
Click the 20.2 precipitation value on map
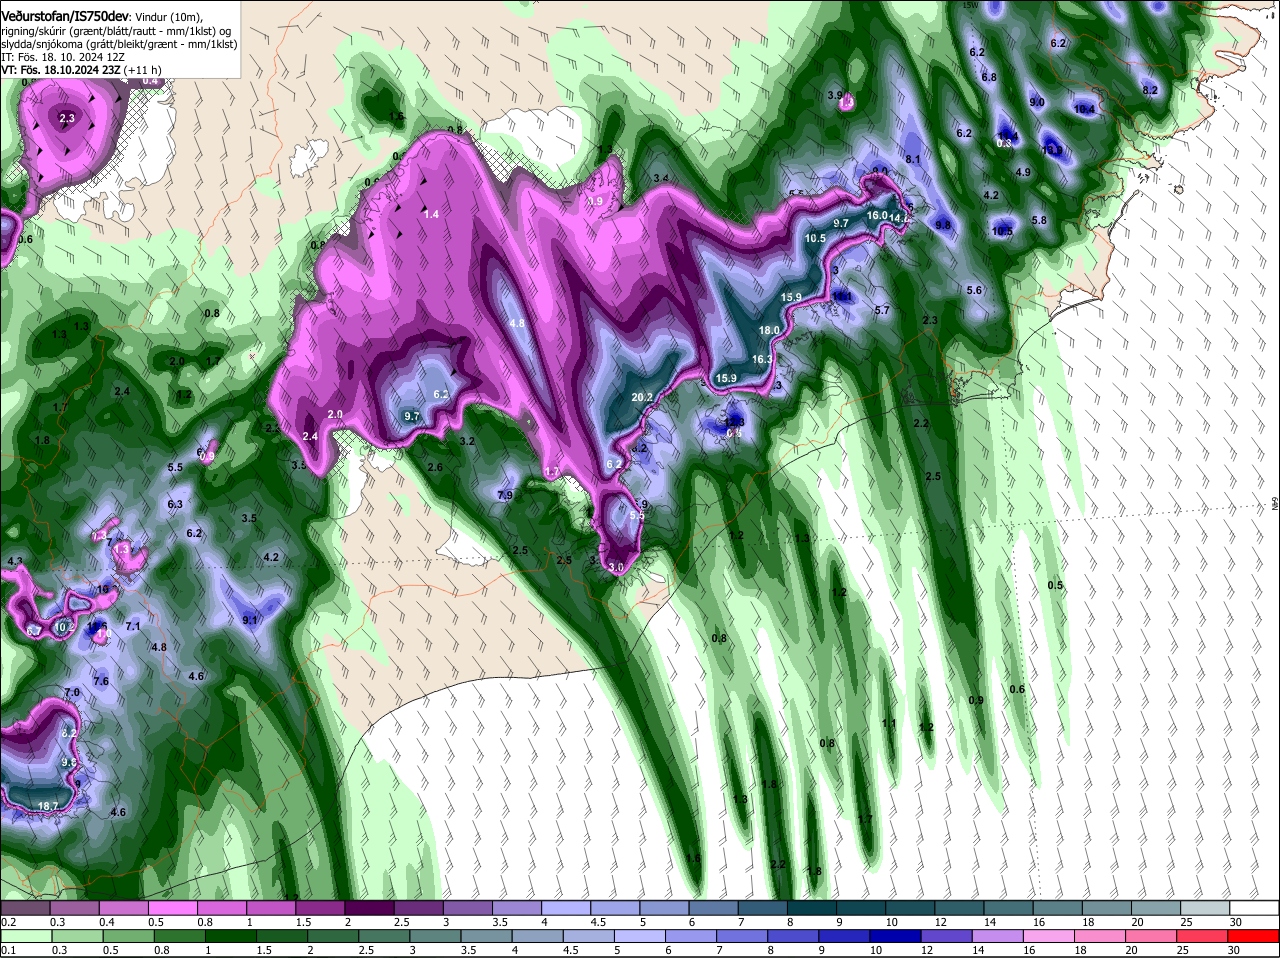642,397
